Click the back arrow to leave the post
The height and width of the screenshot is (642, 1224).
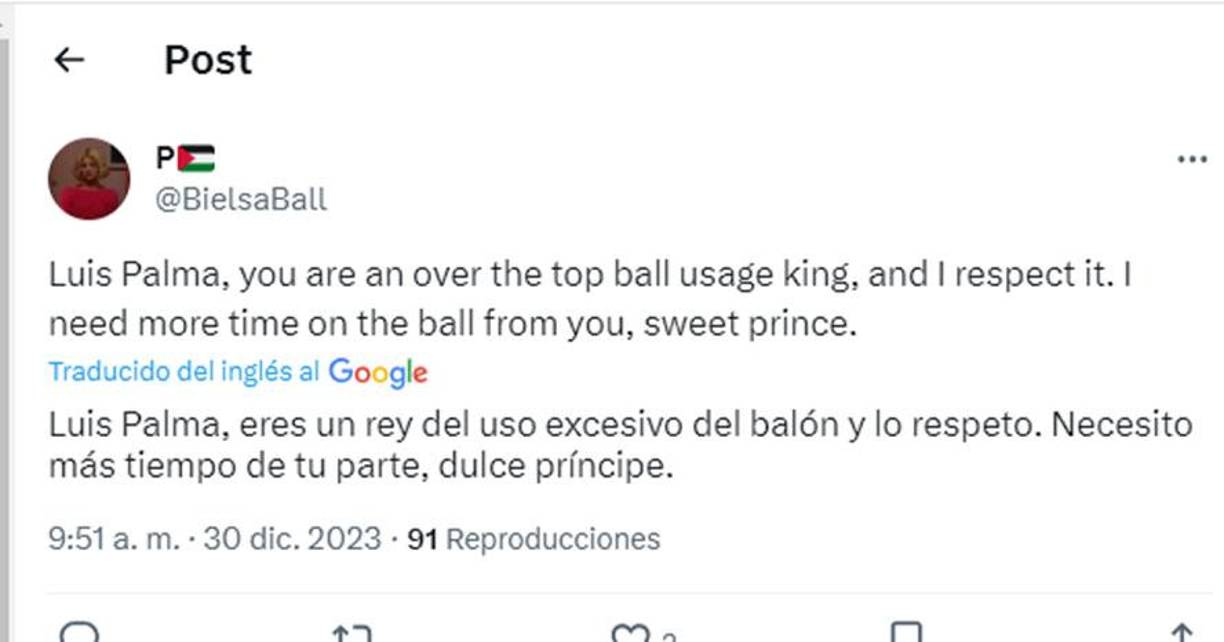click(68, 59)
